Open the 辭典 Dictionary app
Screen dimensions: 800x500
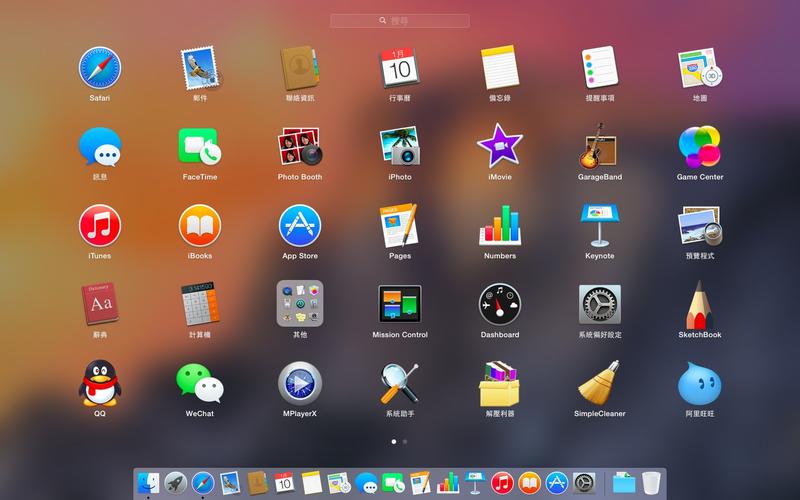99,304
